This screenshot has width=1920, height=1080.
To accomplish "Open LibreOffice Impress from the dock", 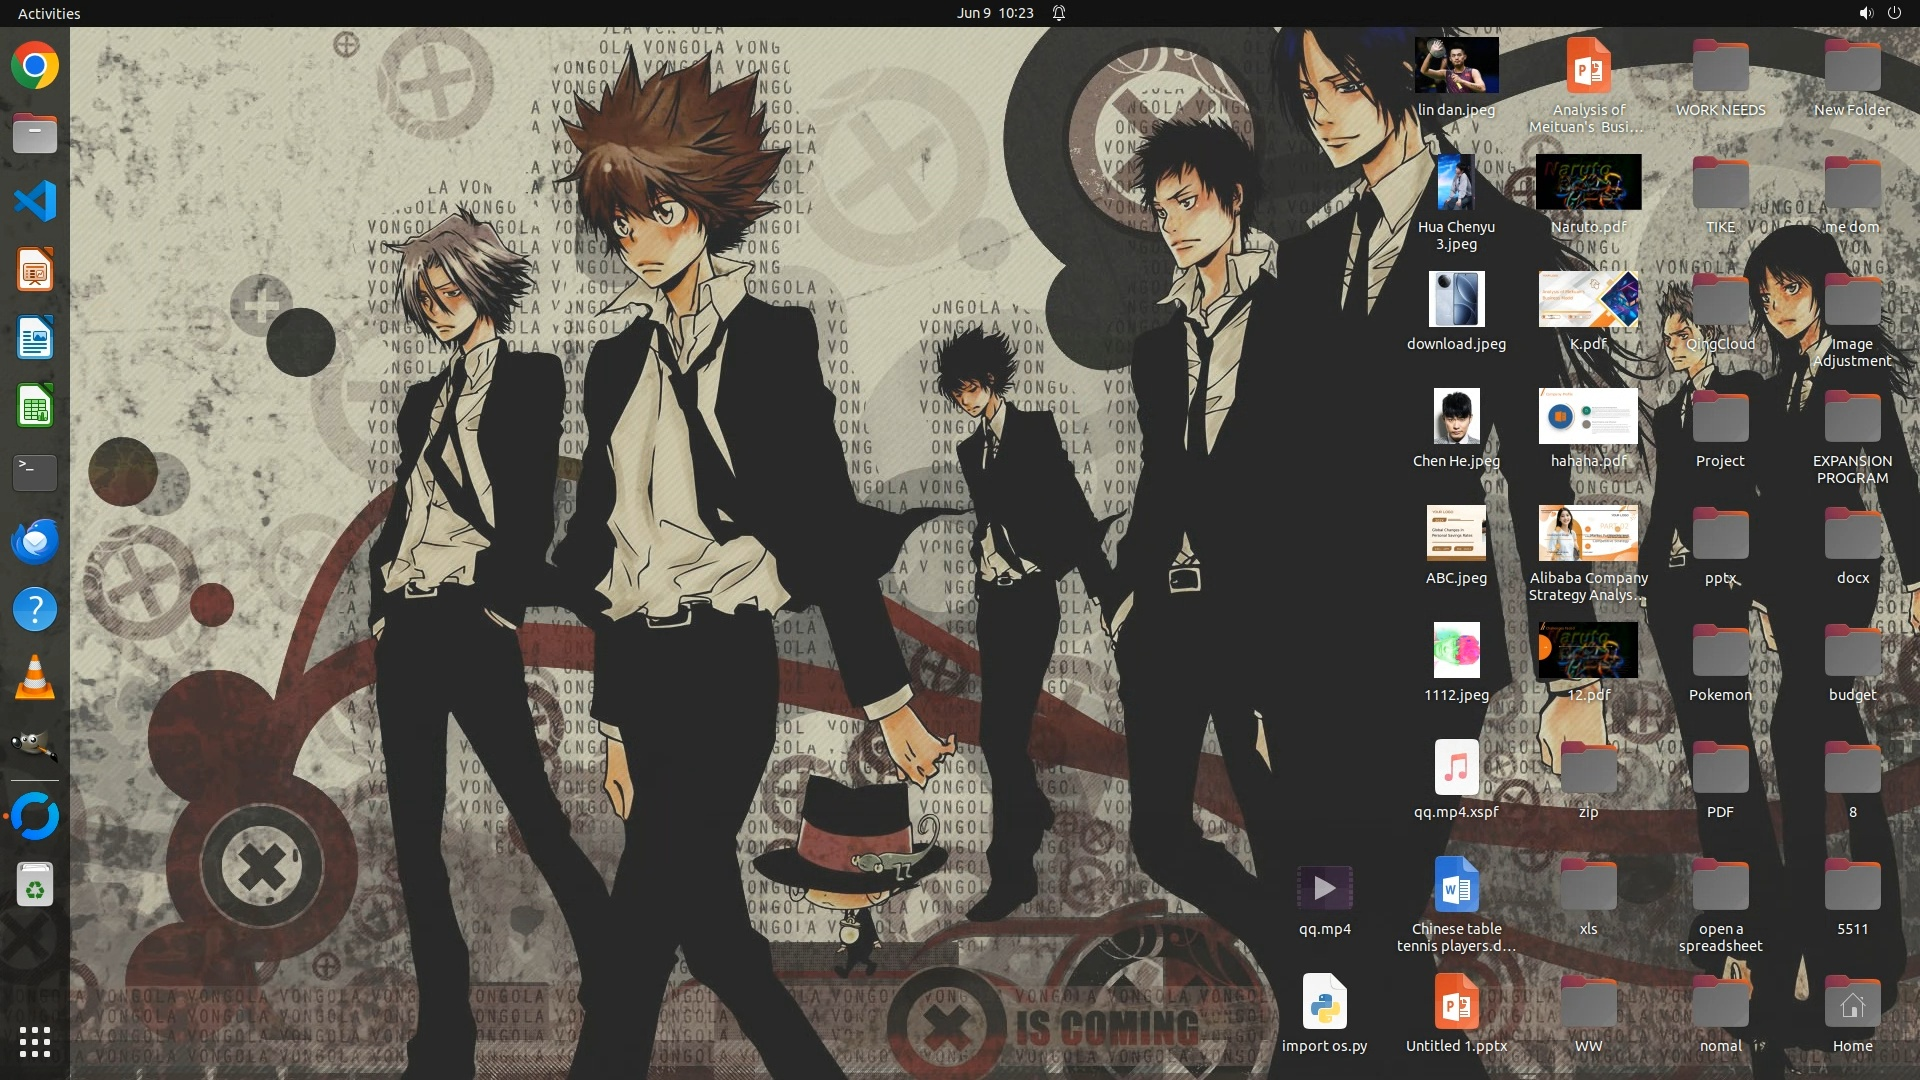I will coord(35,270).
